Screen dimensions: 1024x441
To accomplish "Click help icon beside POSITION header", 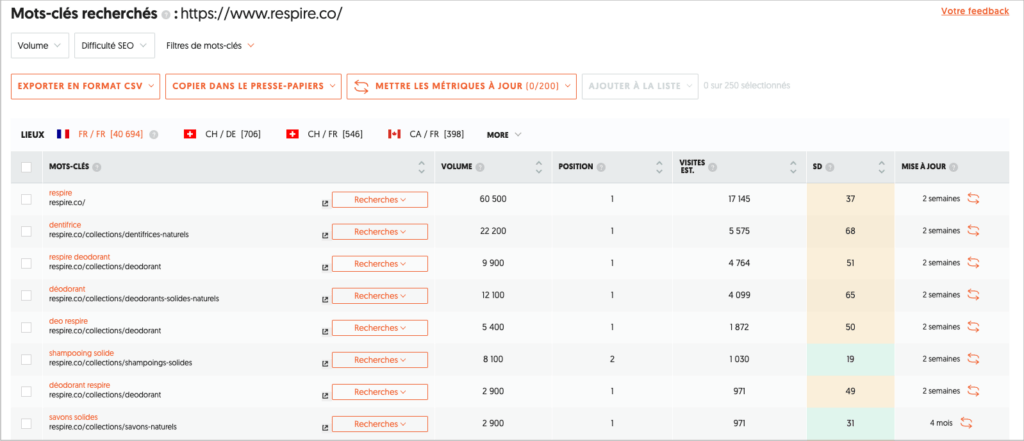I will click(601, 167).
